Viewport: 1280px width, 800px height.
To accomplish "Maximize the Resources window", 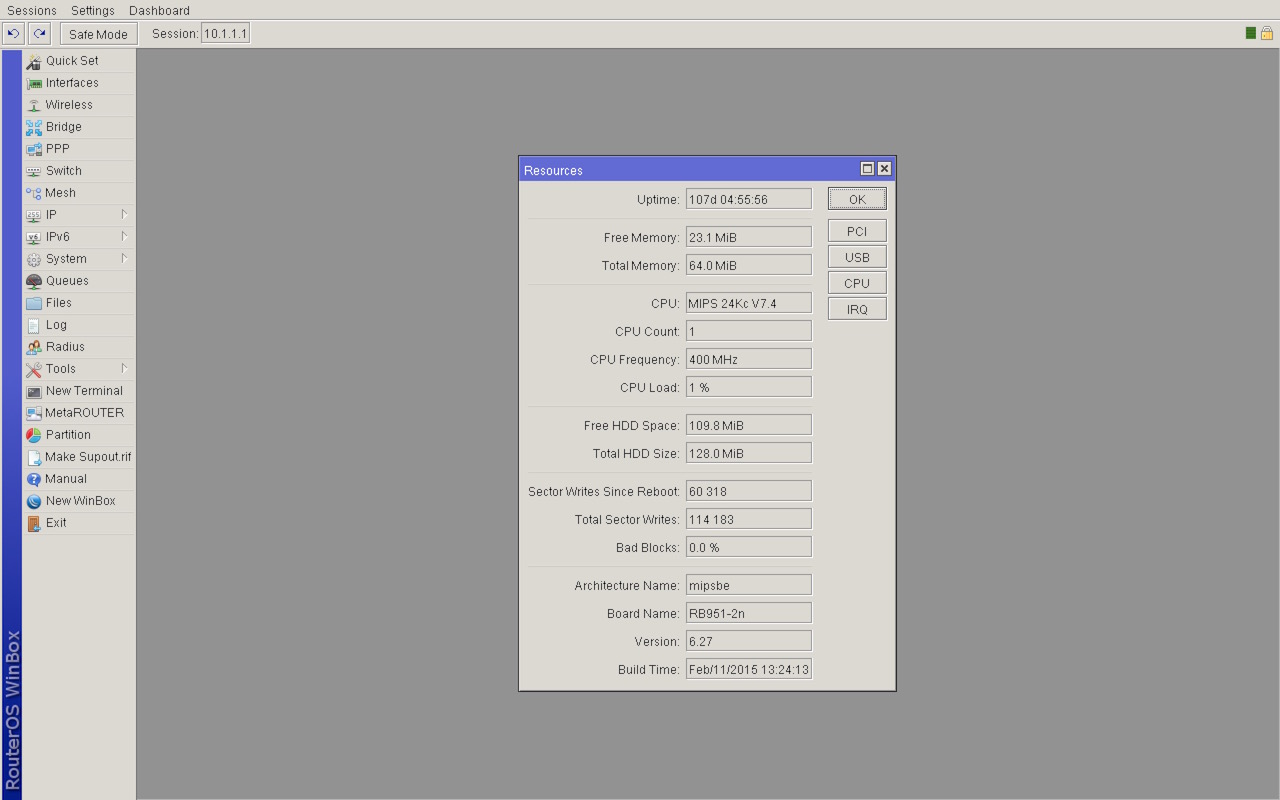I will (868, 169).
